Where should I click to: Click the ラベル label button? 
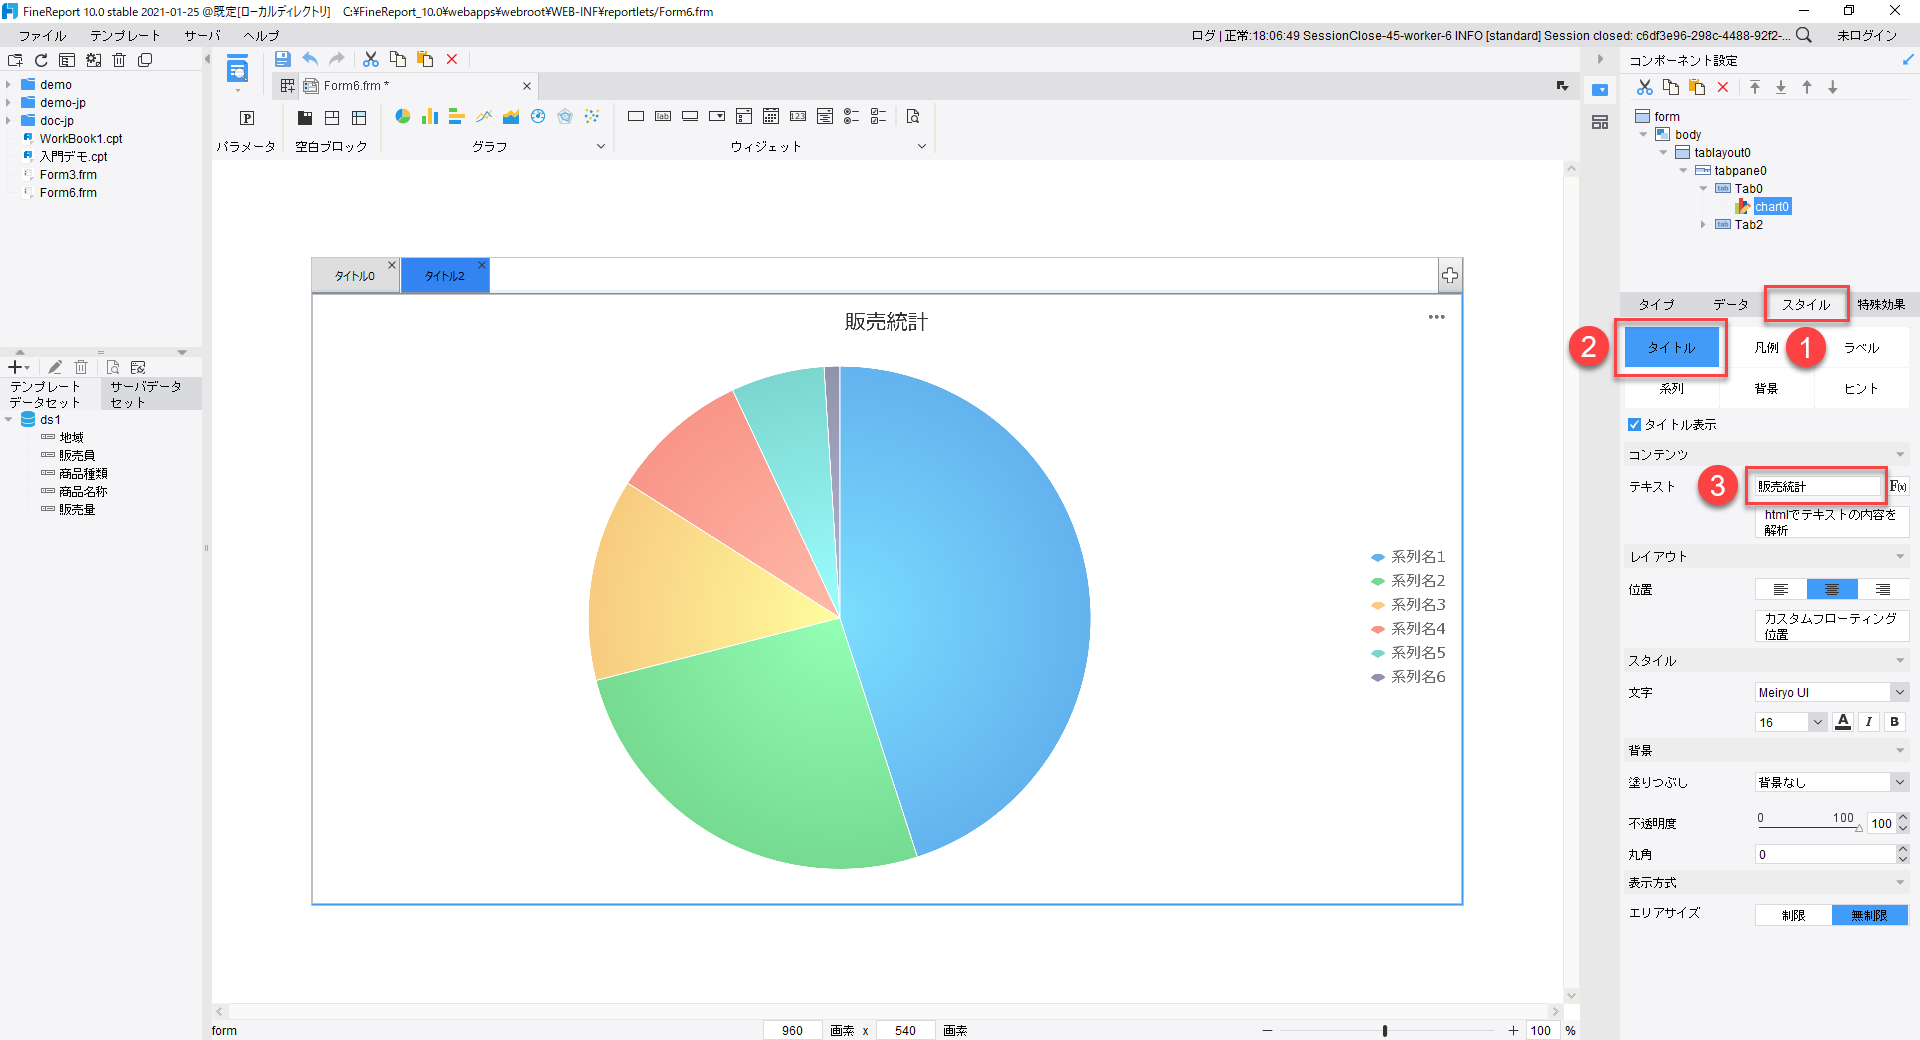pos(1862,347)
